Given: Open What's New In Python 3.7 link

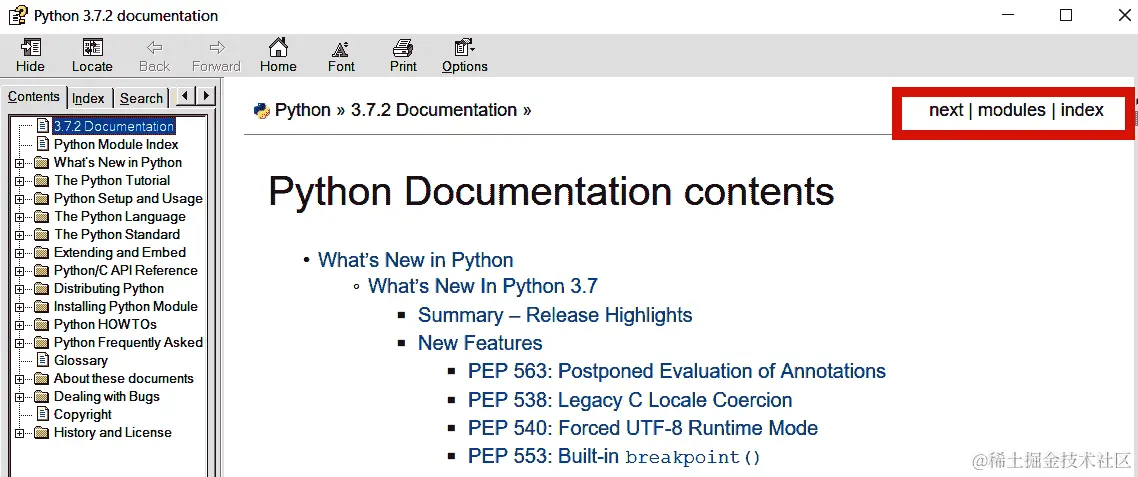Looking at the screenshot, I should pos(483,286).
